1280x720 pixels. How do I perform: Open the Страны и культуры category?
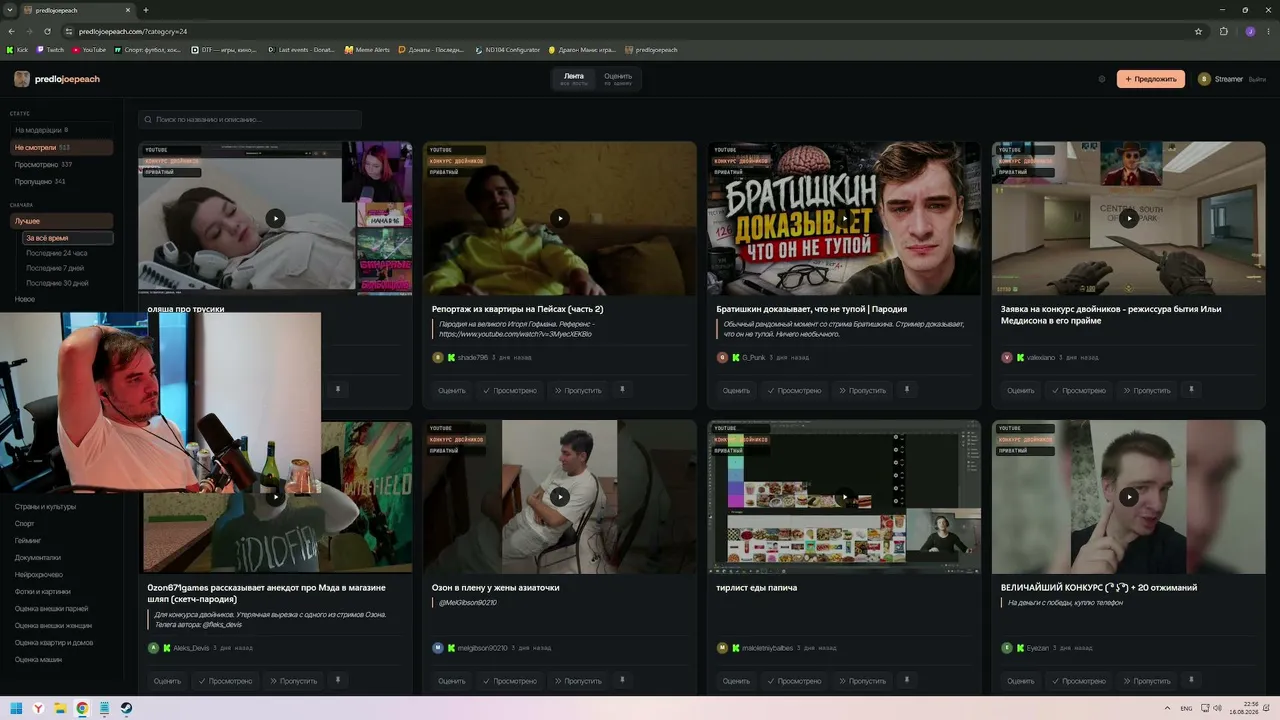click(45, 506)
